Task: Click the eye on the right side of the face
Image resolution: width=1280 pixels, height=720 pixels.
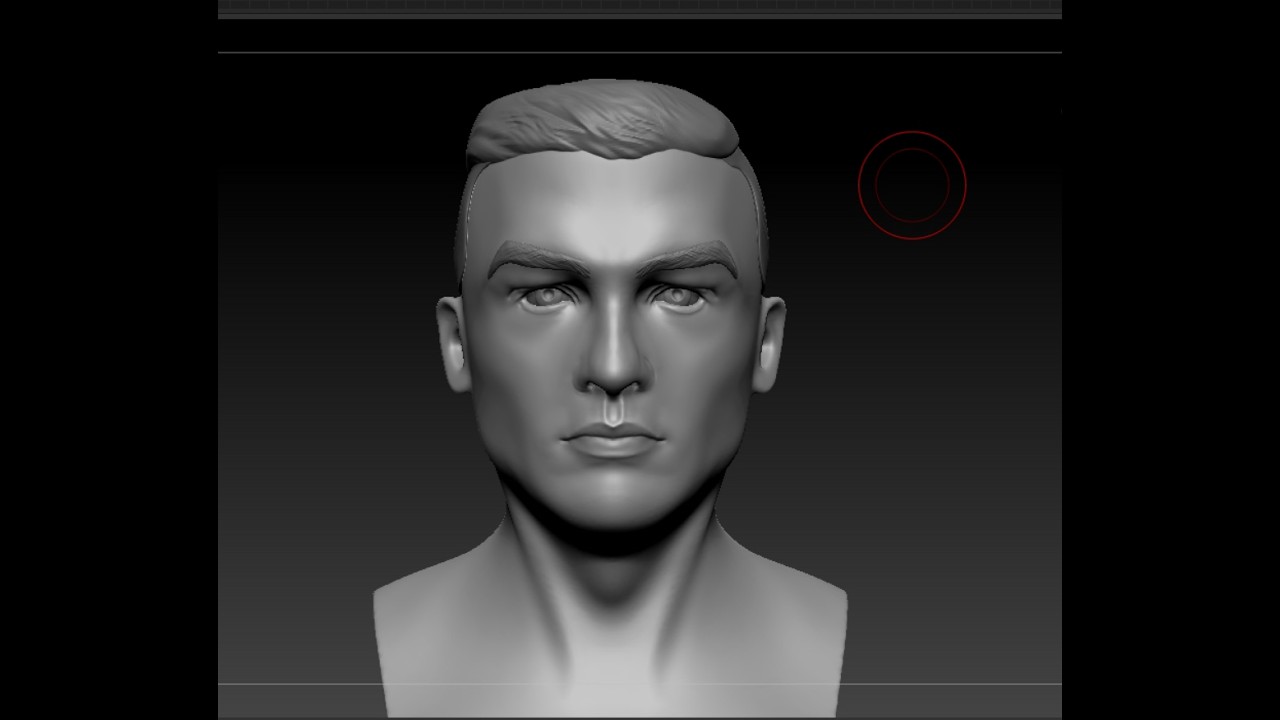Action: coord(680,297)
